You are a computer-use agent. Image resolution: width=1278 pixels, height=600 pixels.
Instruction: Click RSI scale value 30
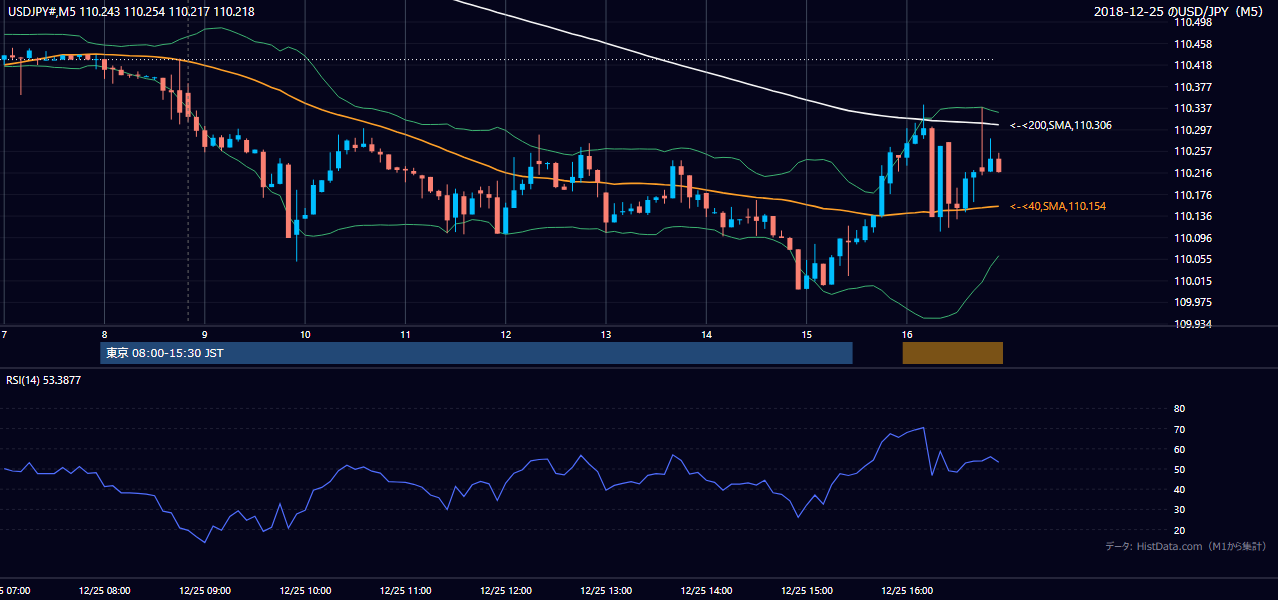(x=1179, y=510)
